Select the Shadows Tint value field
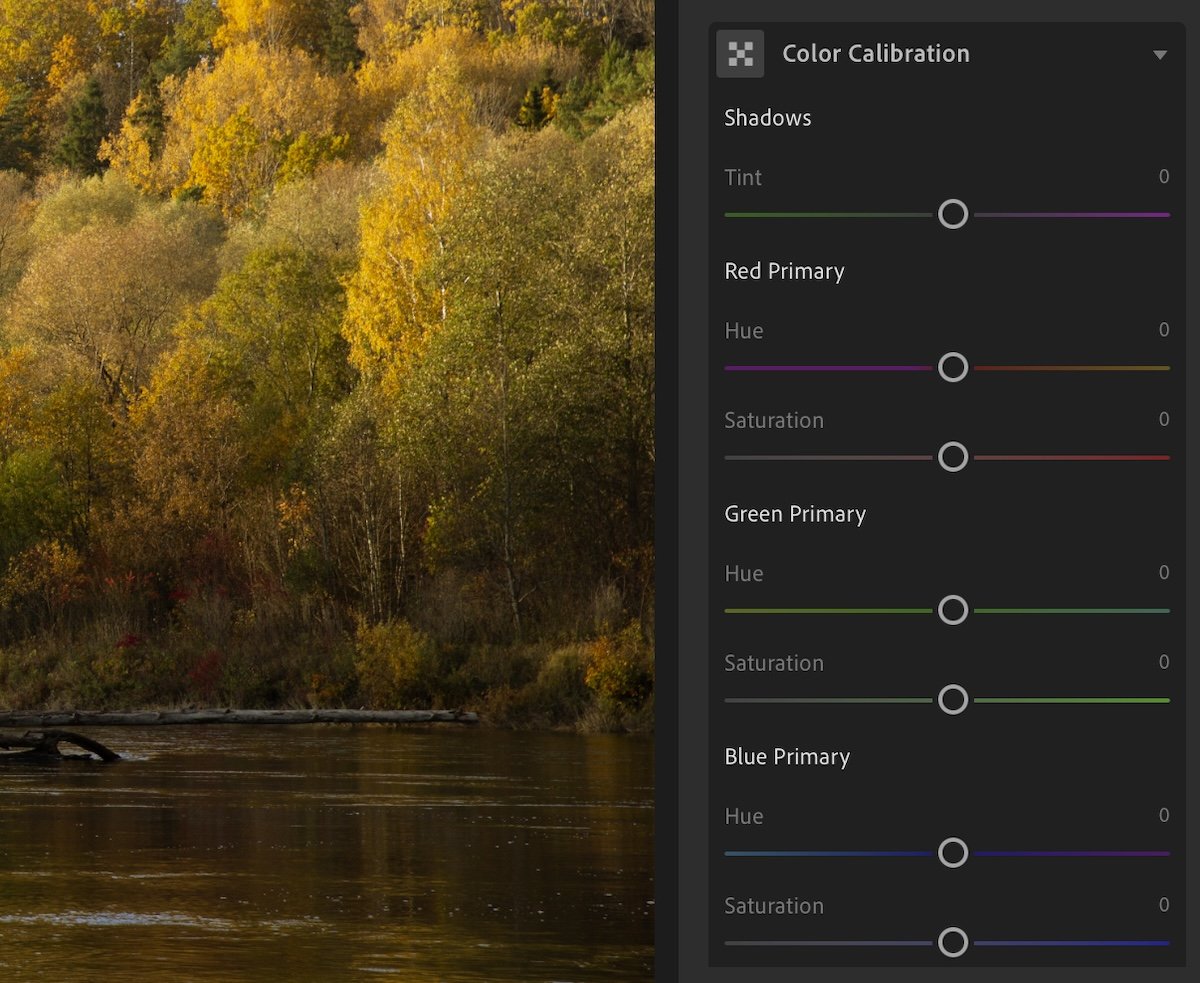 1164,176
